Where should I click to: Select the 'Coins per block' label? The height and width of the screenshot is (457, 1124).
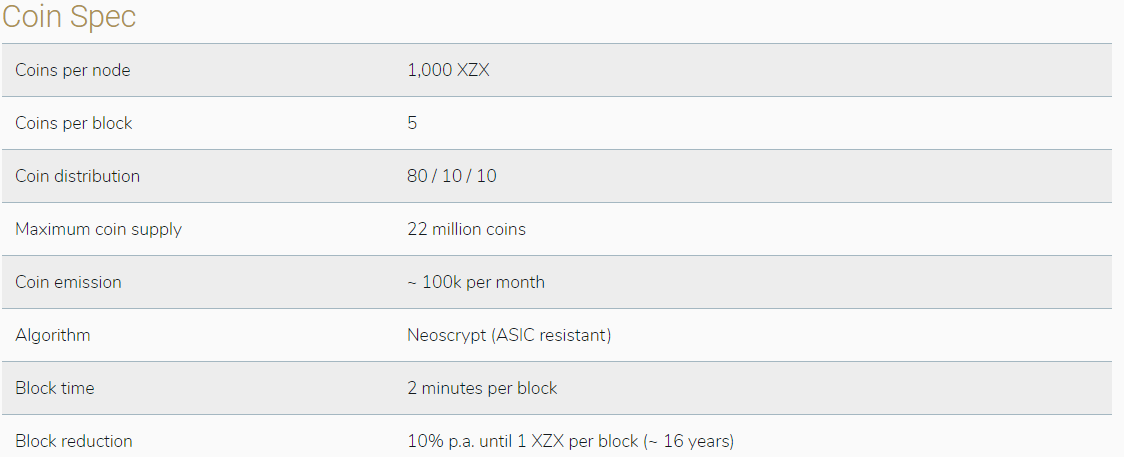pos(74,123)
